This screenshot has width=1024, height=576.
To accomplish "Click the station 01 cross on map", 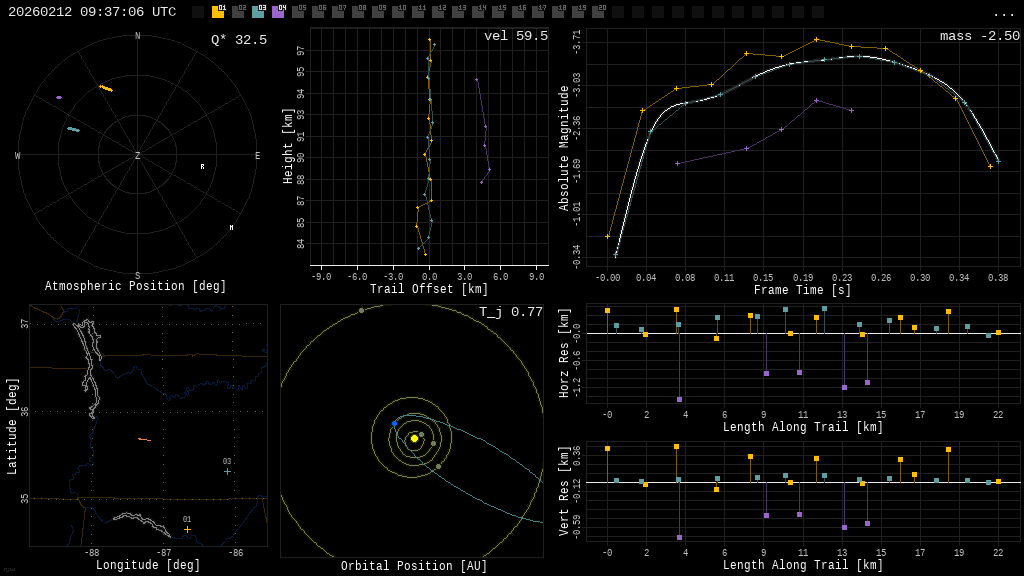I will tap(187, 529).
